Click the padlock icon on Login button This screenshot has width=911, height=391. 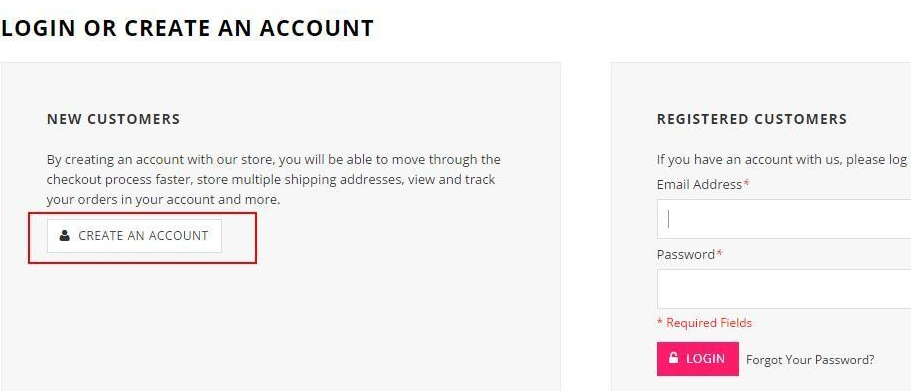(x=673, y=357)
